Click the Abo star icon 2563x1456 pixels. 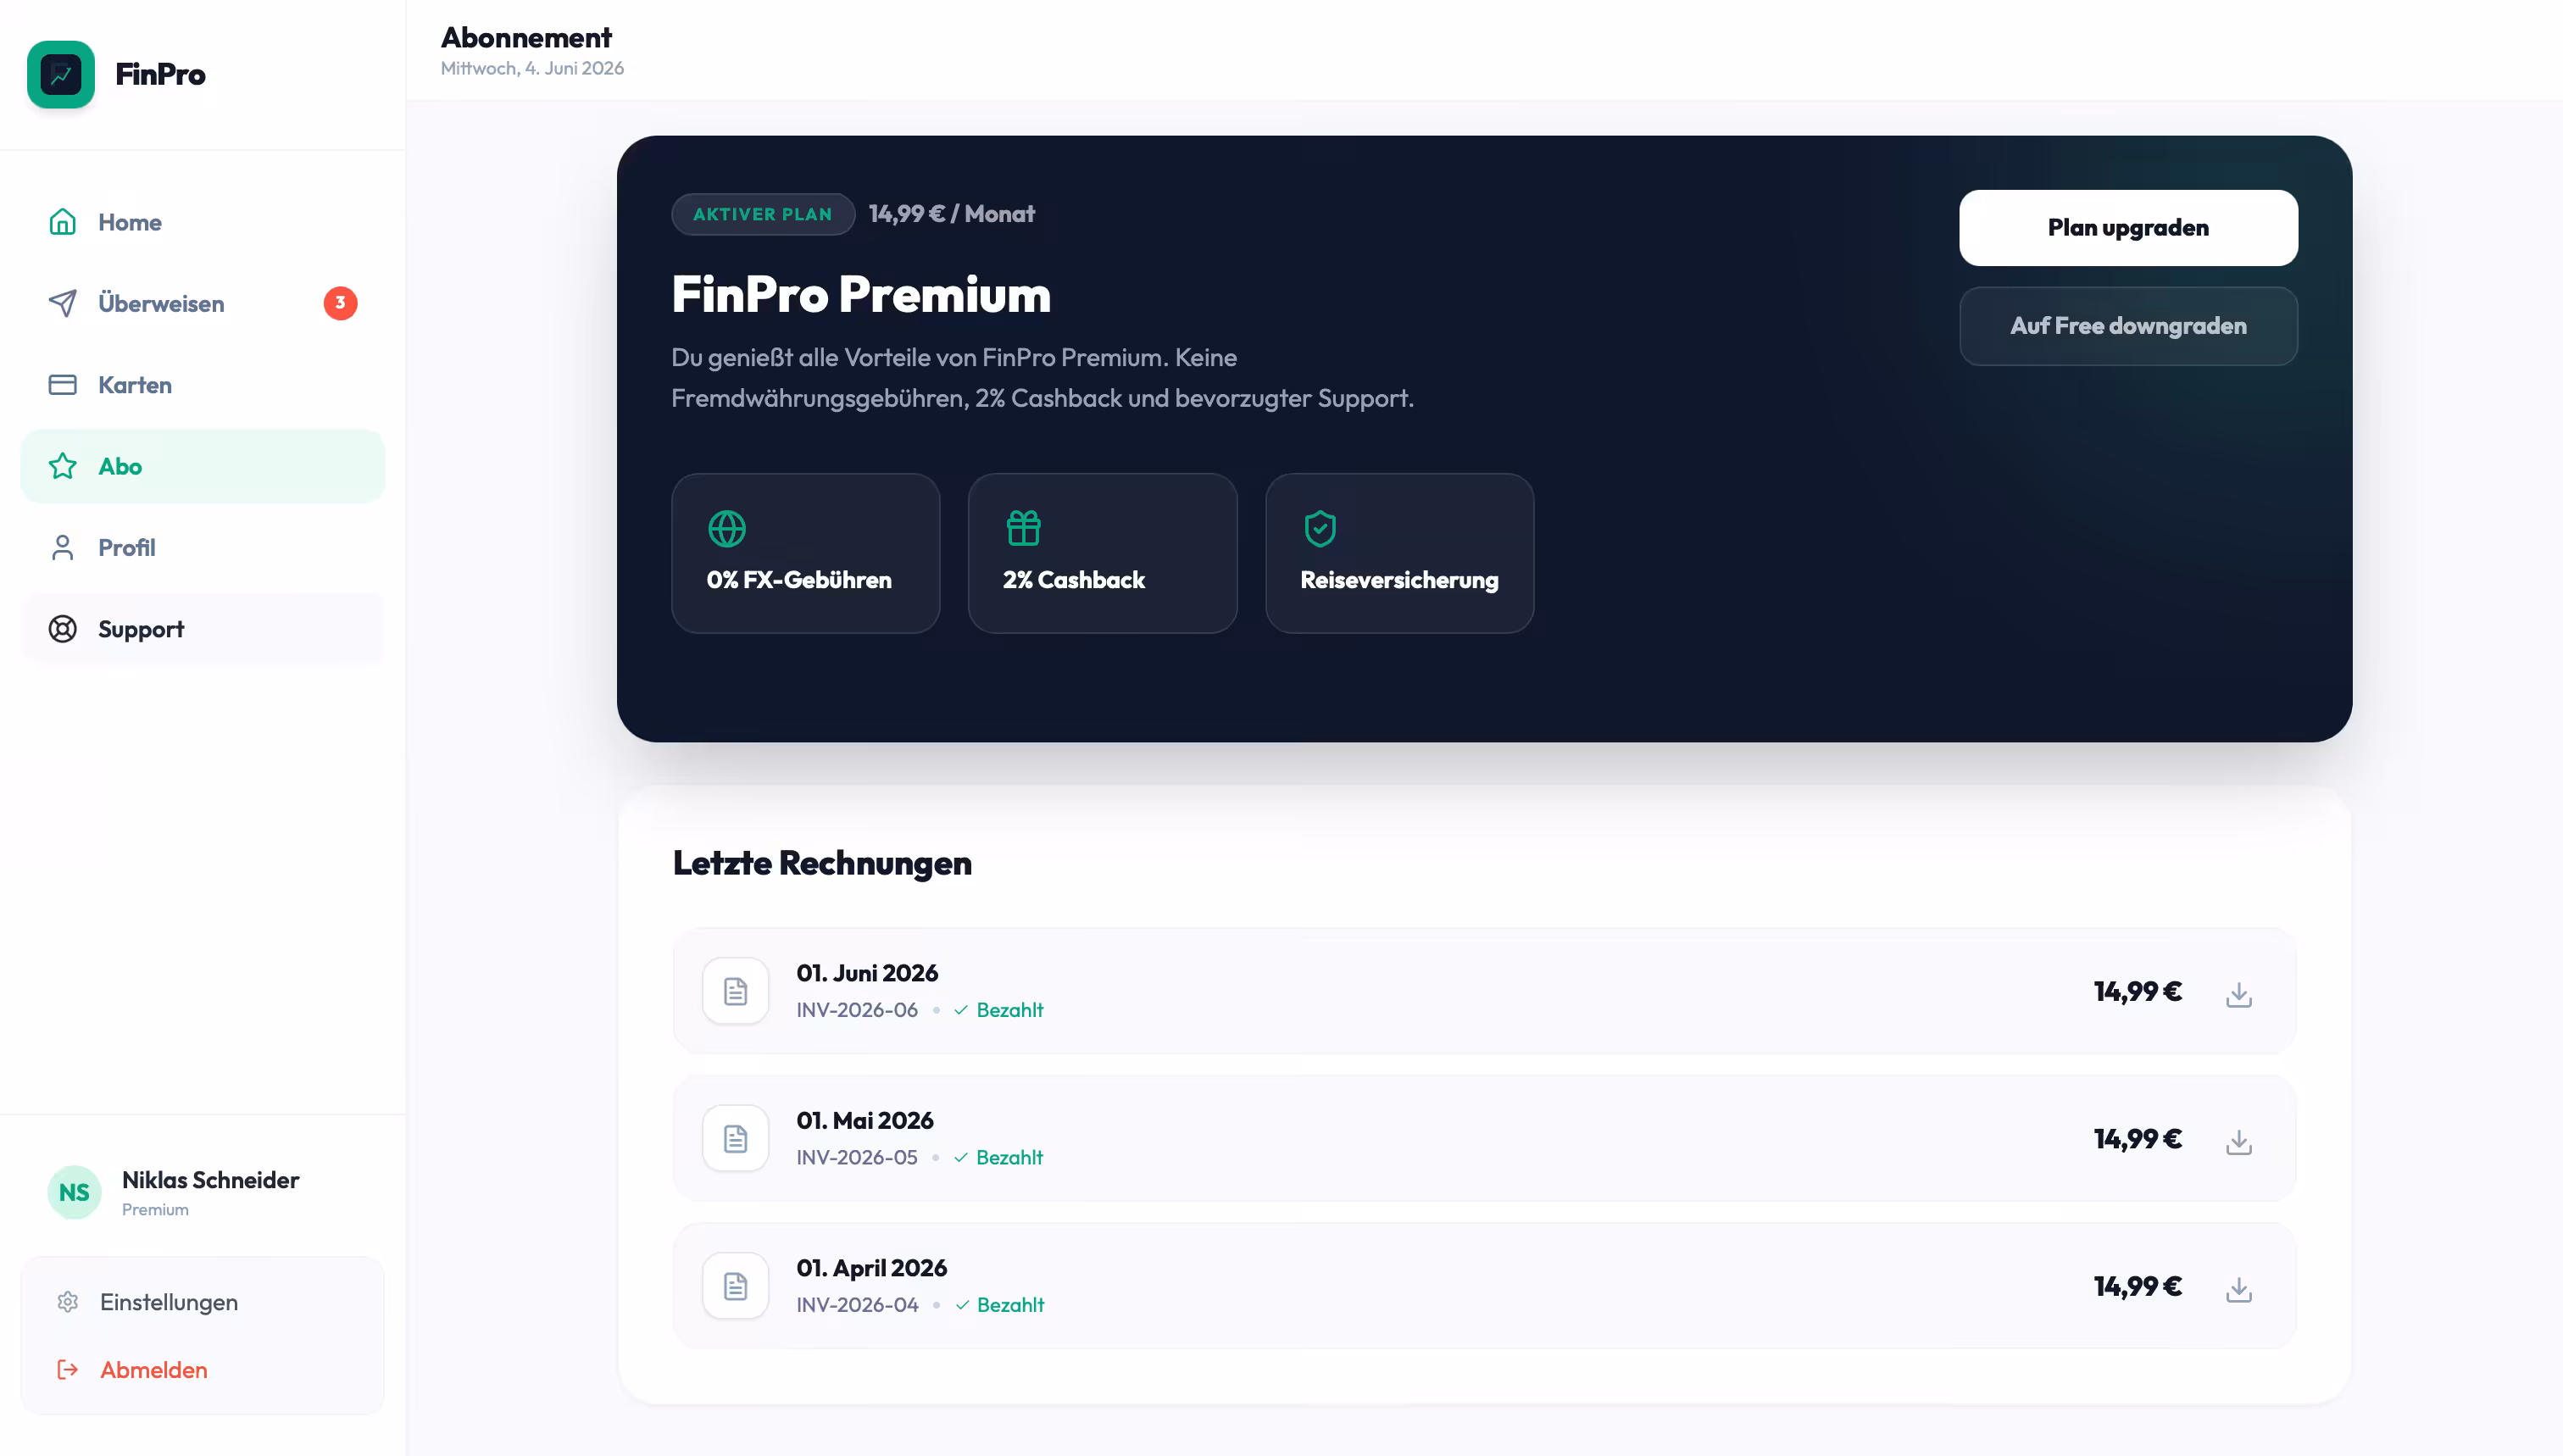pos(63,466)
